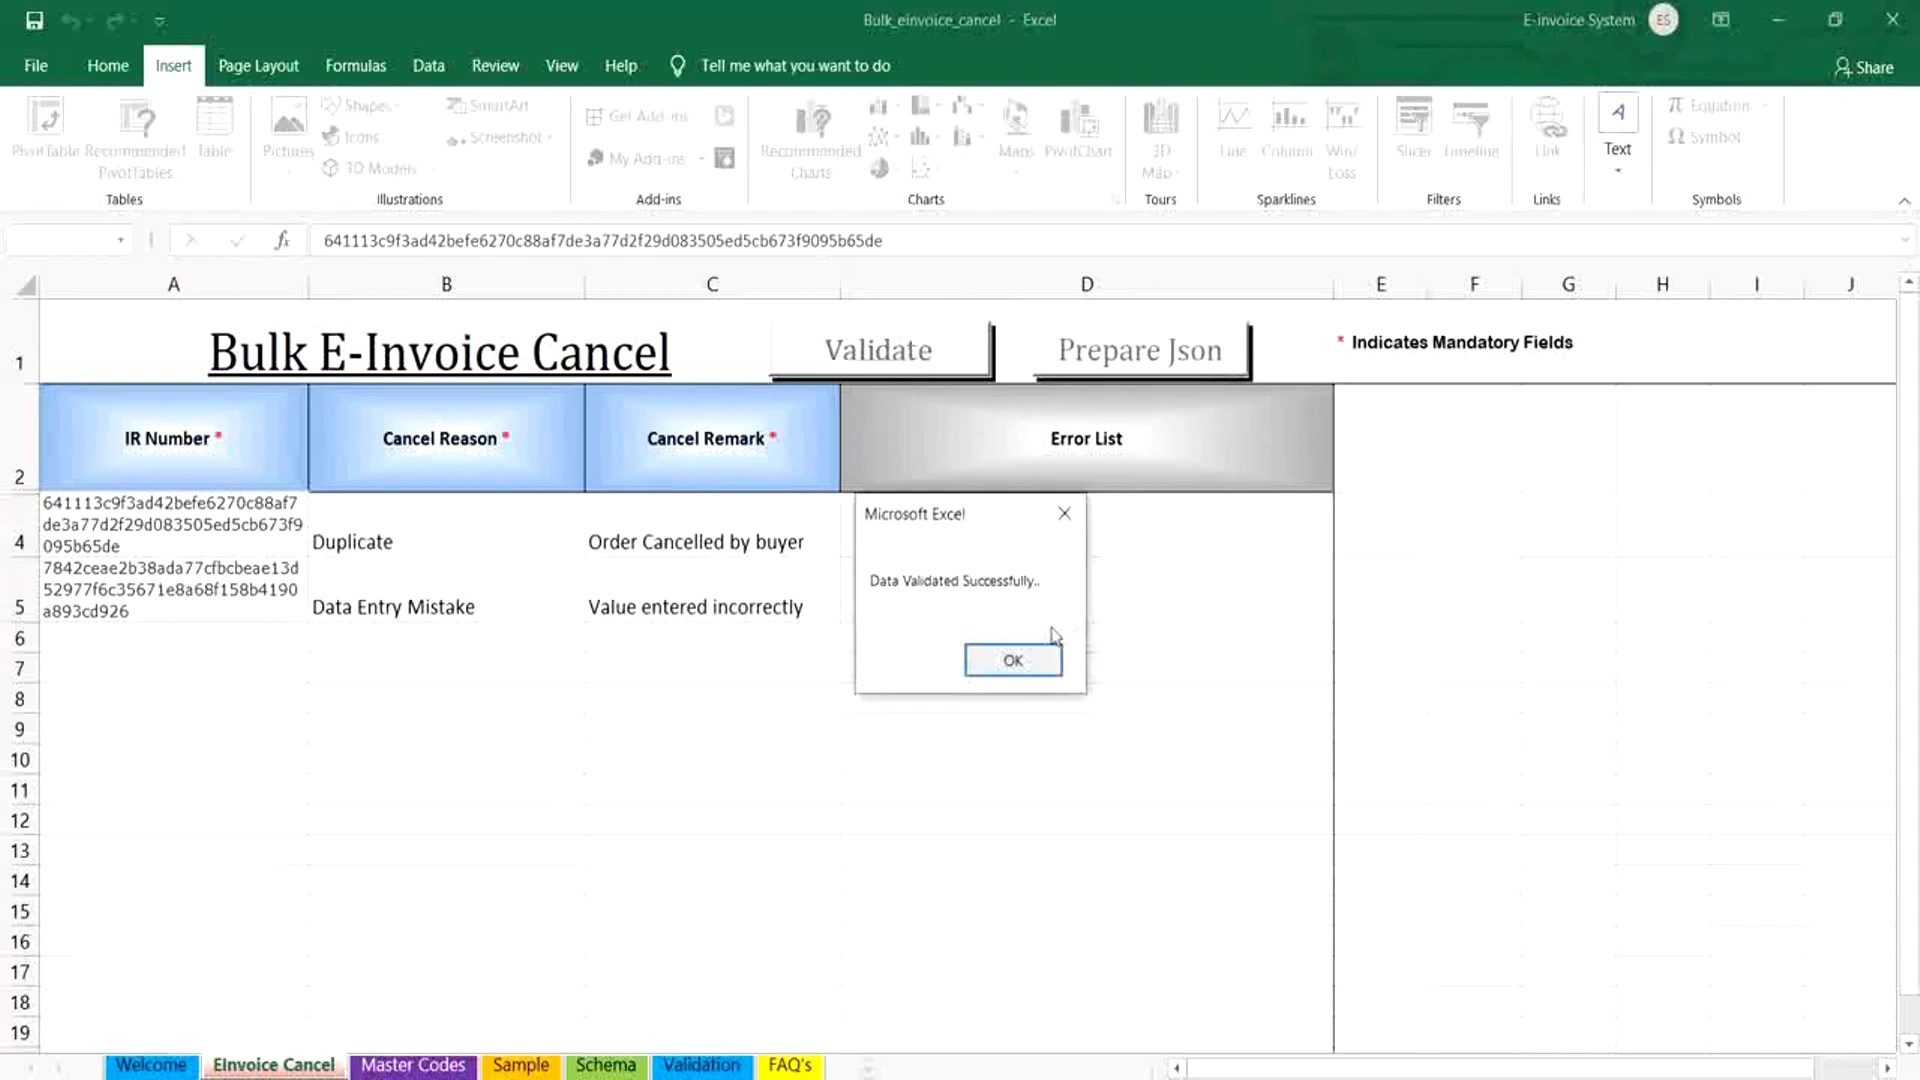Insert a Link

click(x=1547, y=128)
